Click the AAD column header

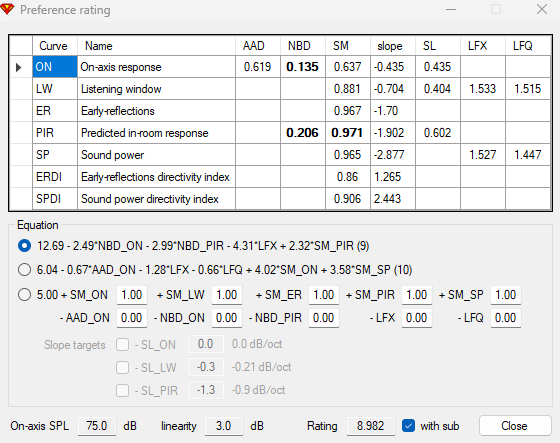tap(258, 46)
